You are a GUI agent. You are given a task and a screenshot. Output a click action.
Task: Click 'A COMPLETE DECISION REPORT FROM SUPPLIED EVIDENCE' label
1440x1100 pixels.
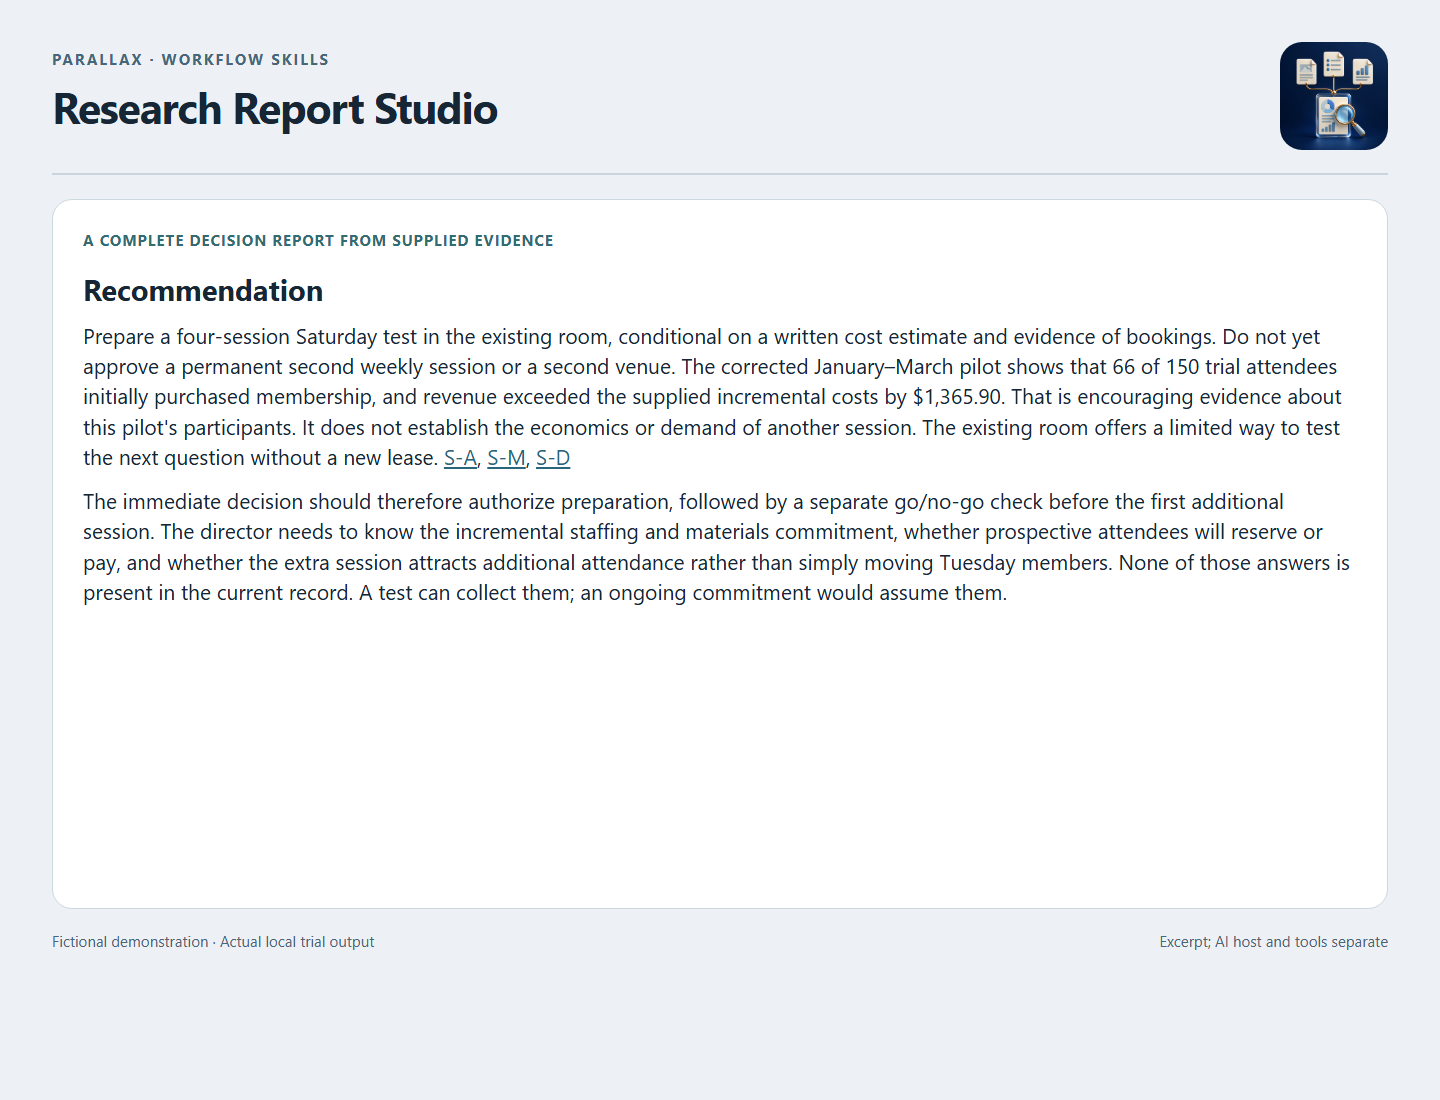[318, 241]
